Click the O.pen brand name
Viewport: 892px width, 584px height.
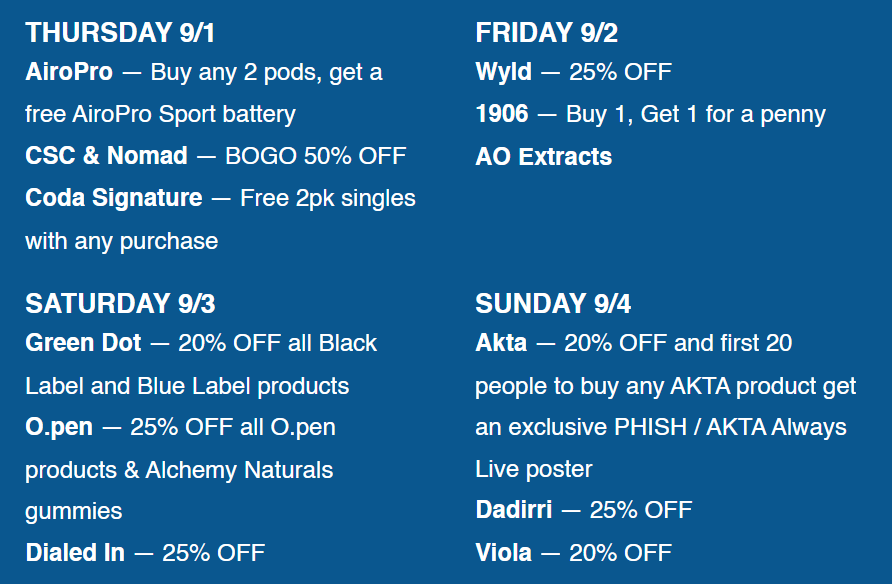coord(59,428)
